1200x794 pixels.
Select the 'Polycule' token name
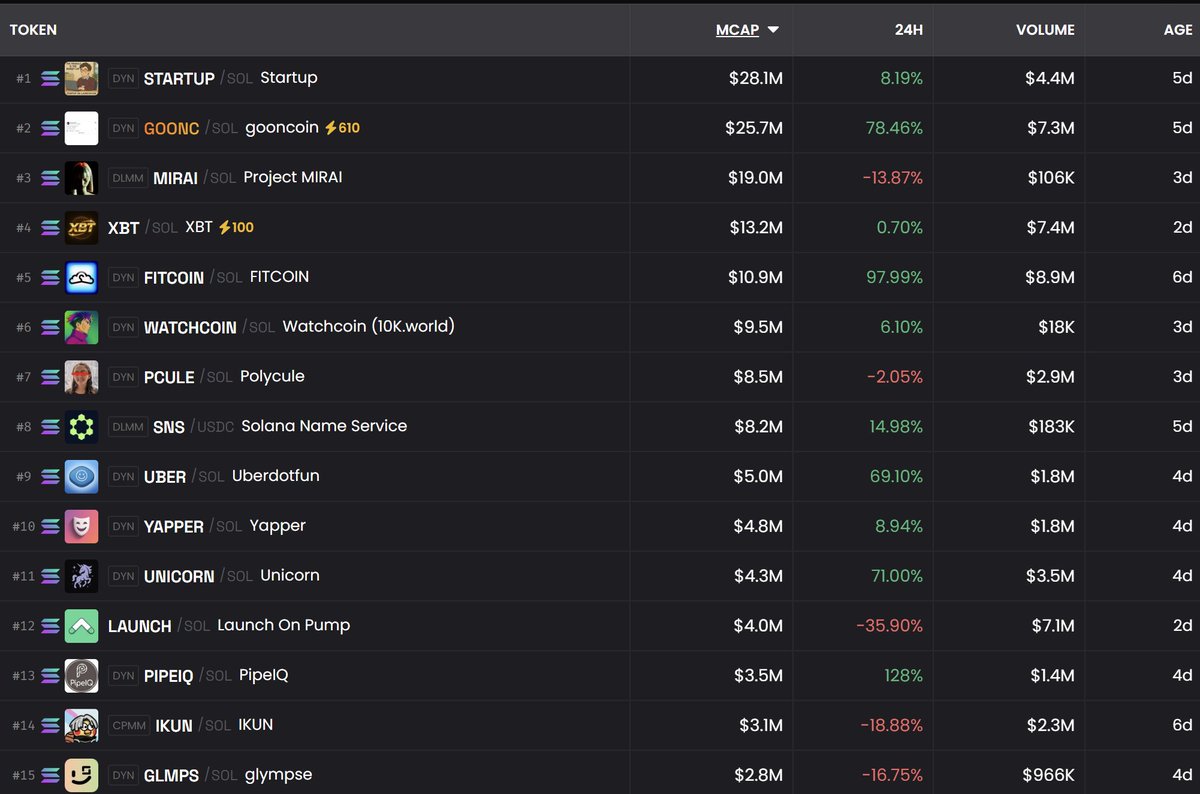(x=272, y=376)
